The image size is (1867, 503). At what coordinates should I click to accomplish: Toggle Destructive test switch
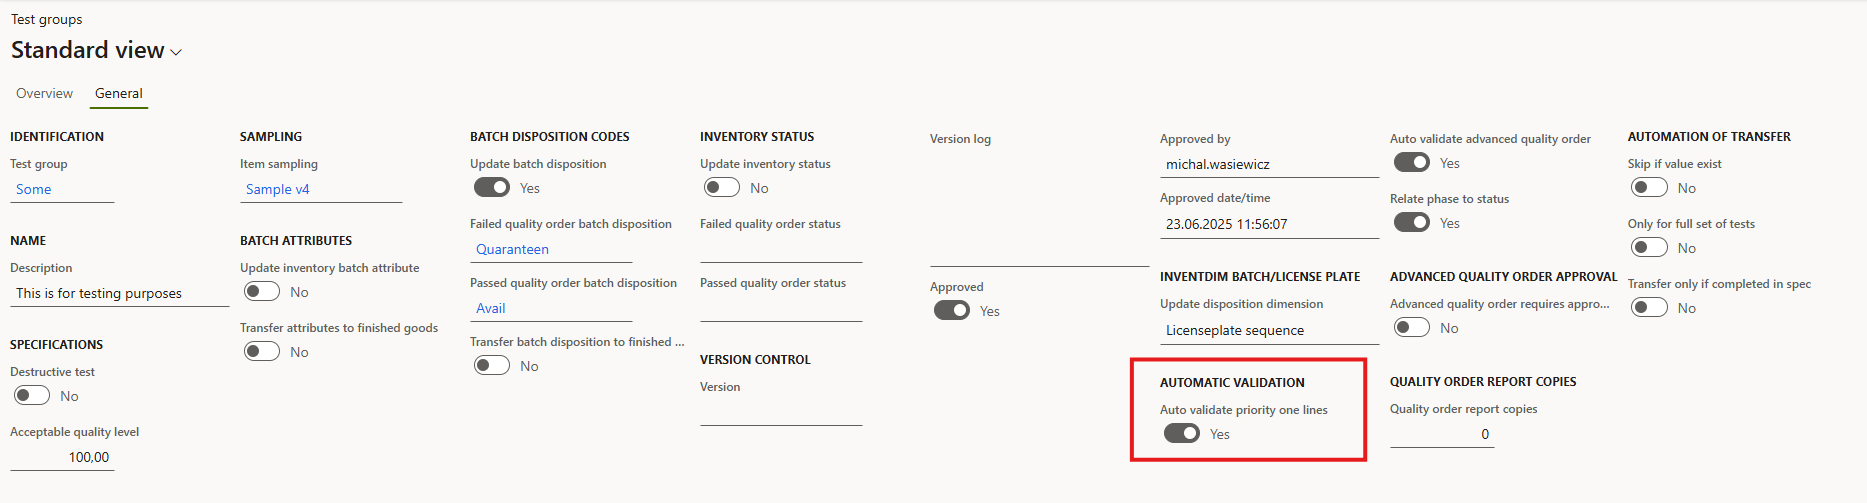tap(32, 396)
